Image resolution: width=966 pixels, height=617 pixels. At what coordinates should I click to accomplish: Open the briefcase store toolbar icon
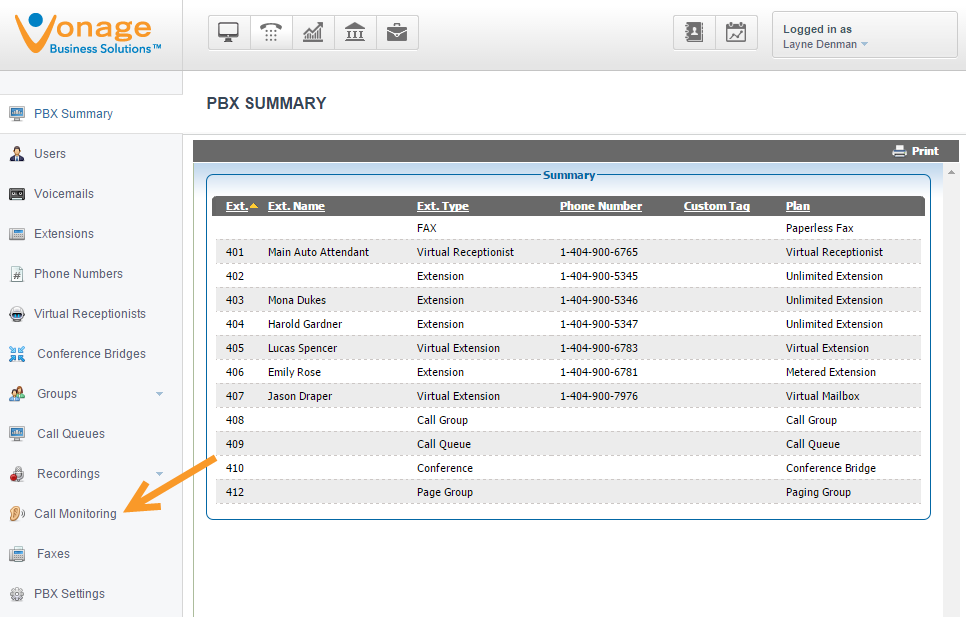click(x=397, y=33)
